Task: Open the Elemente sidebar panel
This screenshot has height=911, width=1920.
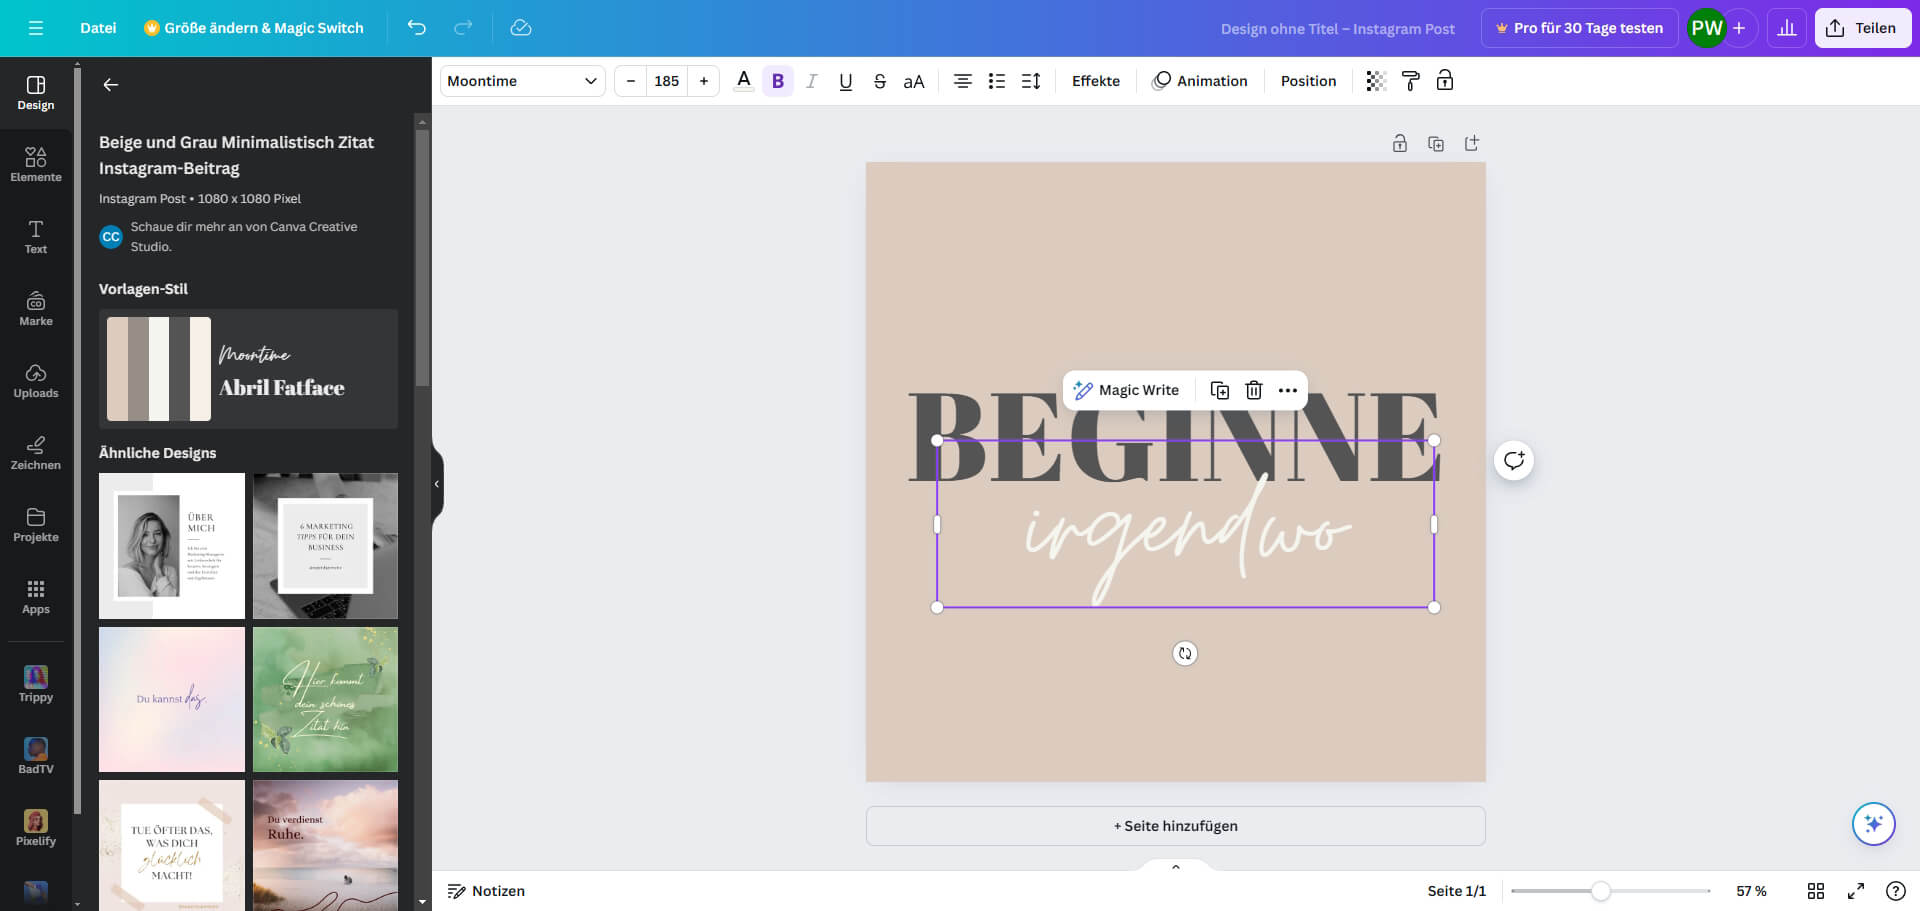Action: (36, 163)
